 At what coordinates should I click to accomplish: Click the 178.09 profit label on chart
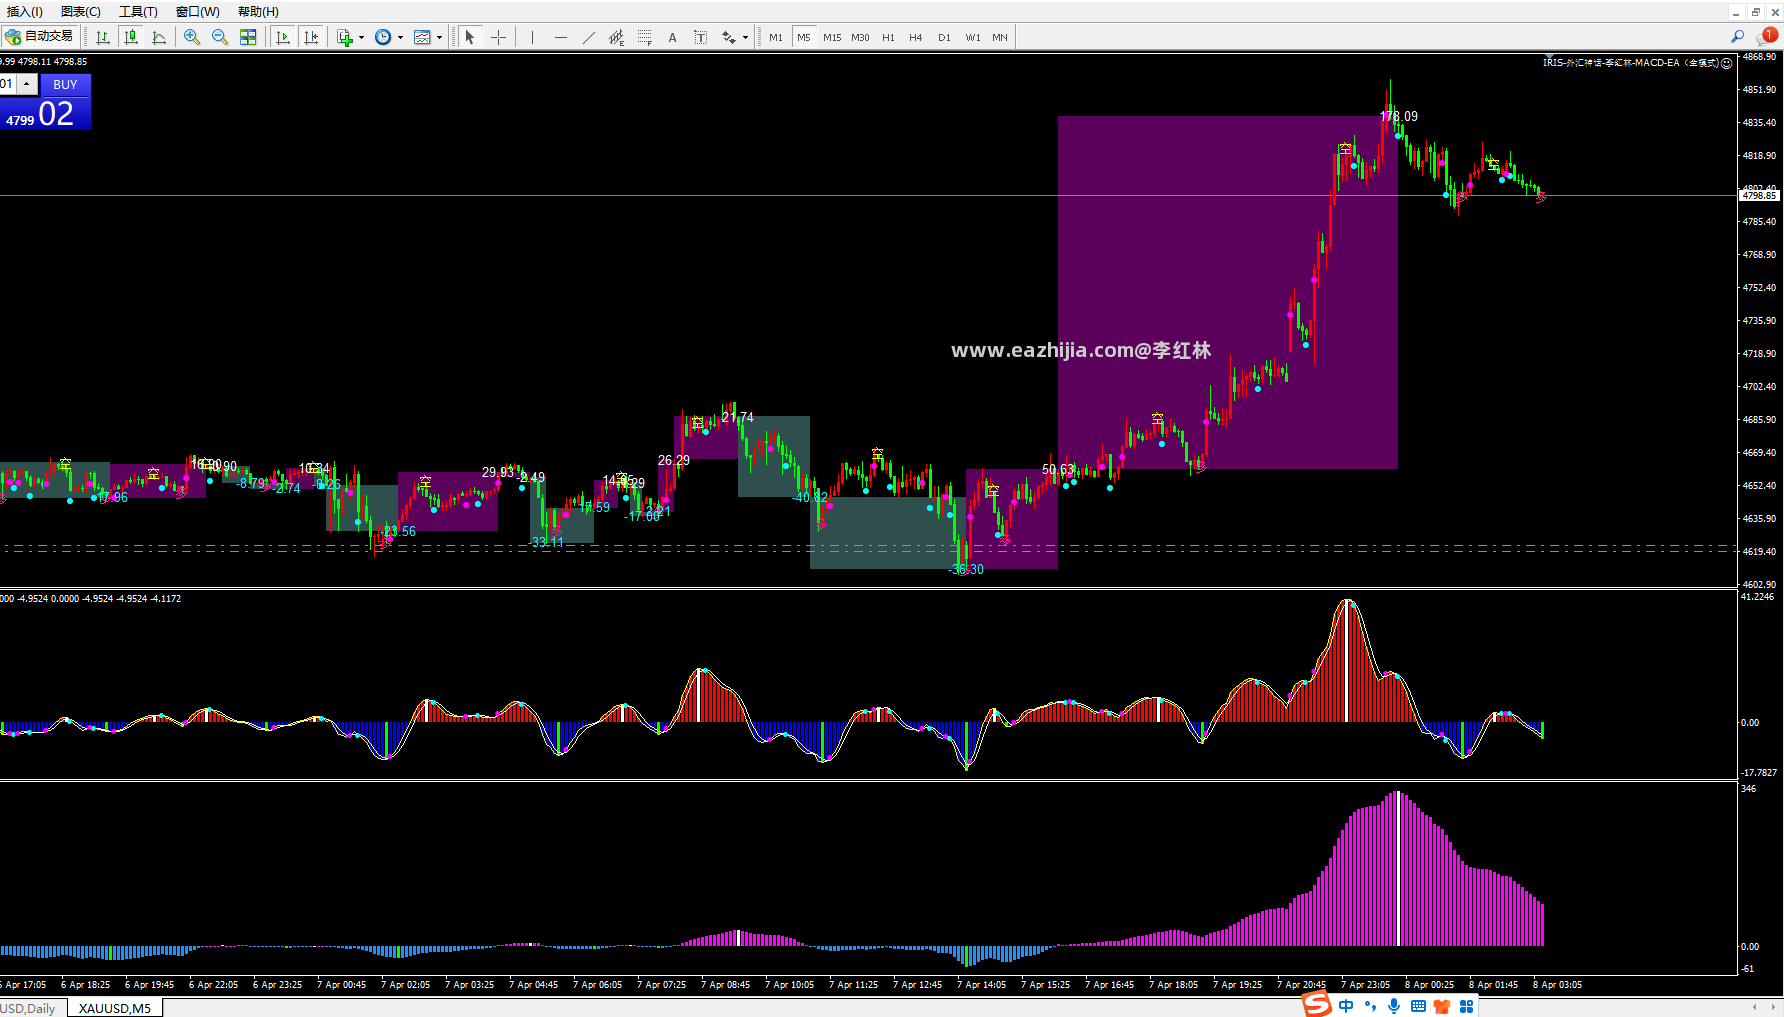click(x=1399, y=117)
